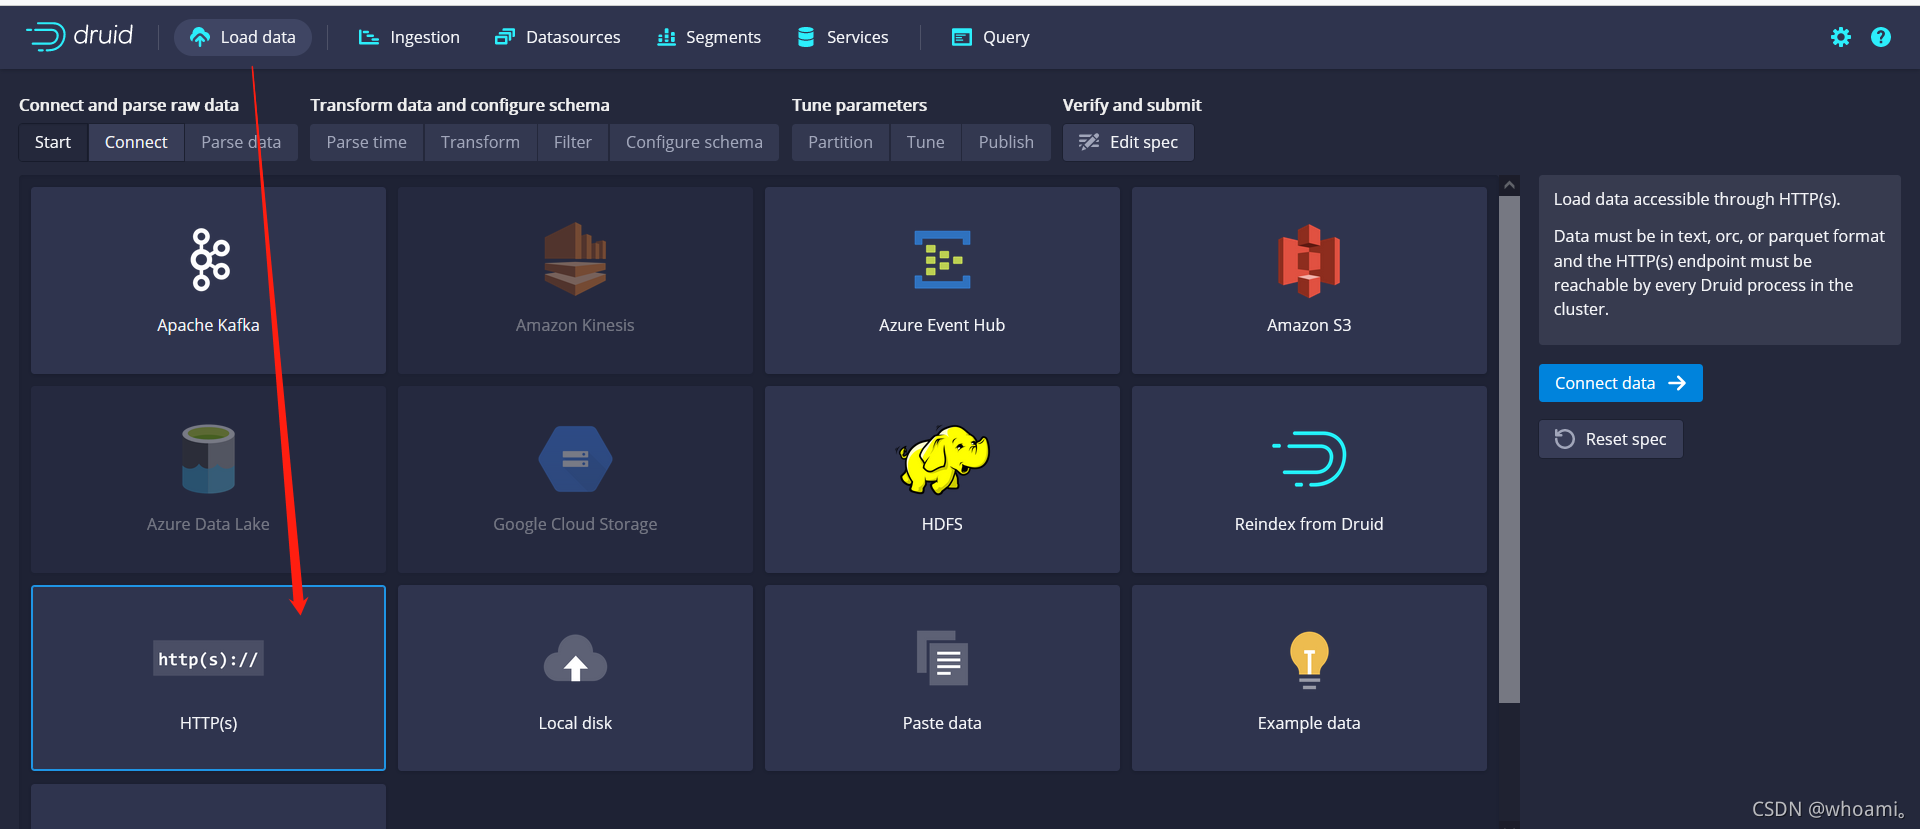The width and height of the screenshot is (1920, 829).
Task: Click the Amazon Kinesis label
Action: (x=575, y=325)
